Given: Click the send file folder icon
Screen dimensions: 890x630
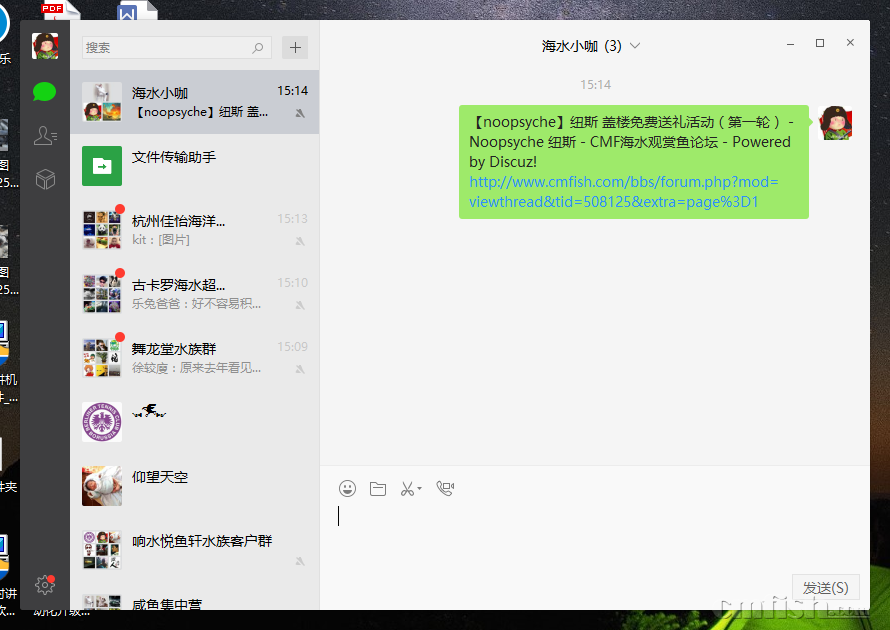Looking at the screenshot, I should click(377, 489).
